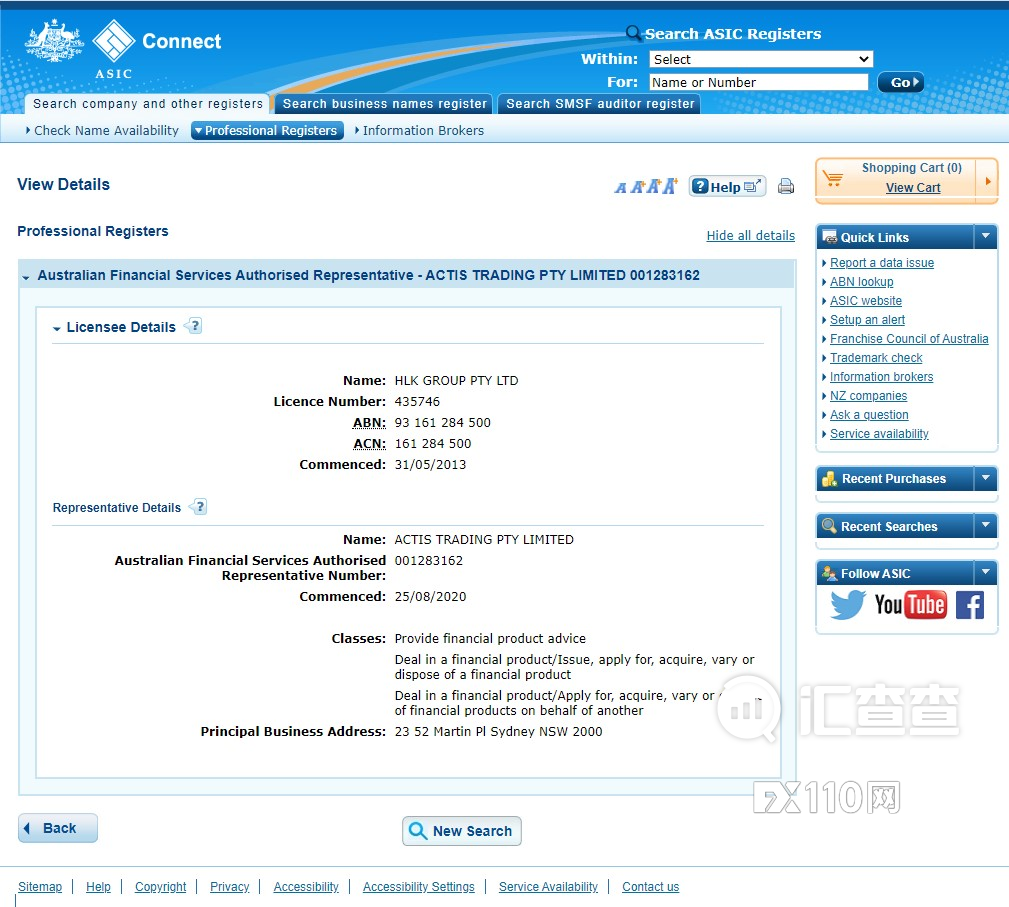Click help icon beside Representative Details

point(199,507)
